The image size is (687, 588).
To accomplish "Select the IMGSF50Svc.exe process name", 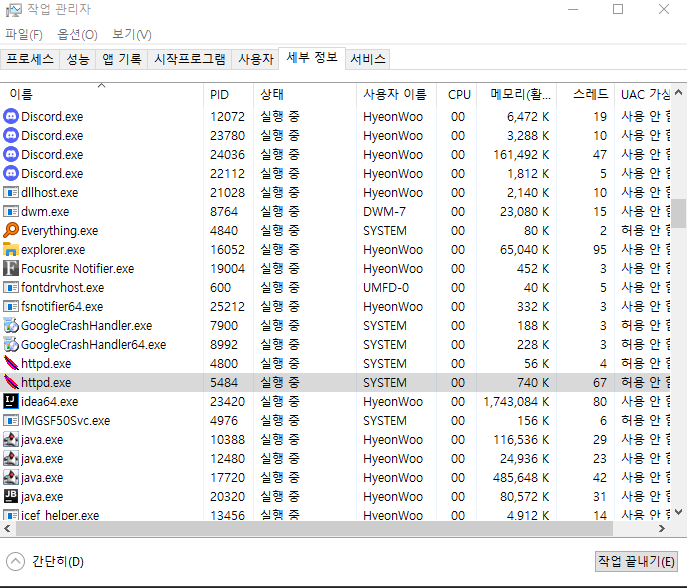I will [x=65, y=420].
